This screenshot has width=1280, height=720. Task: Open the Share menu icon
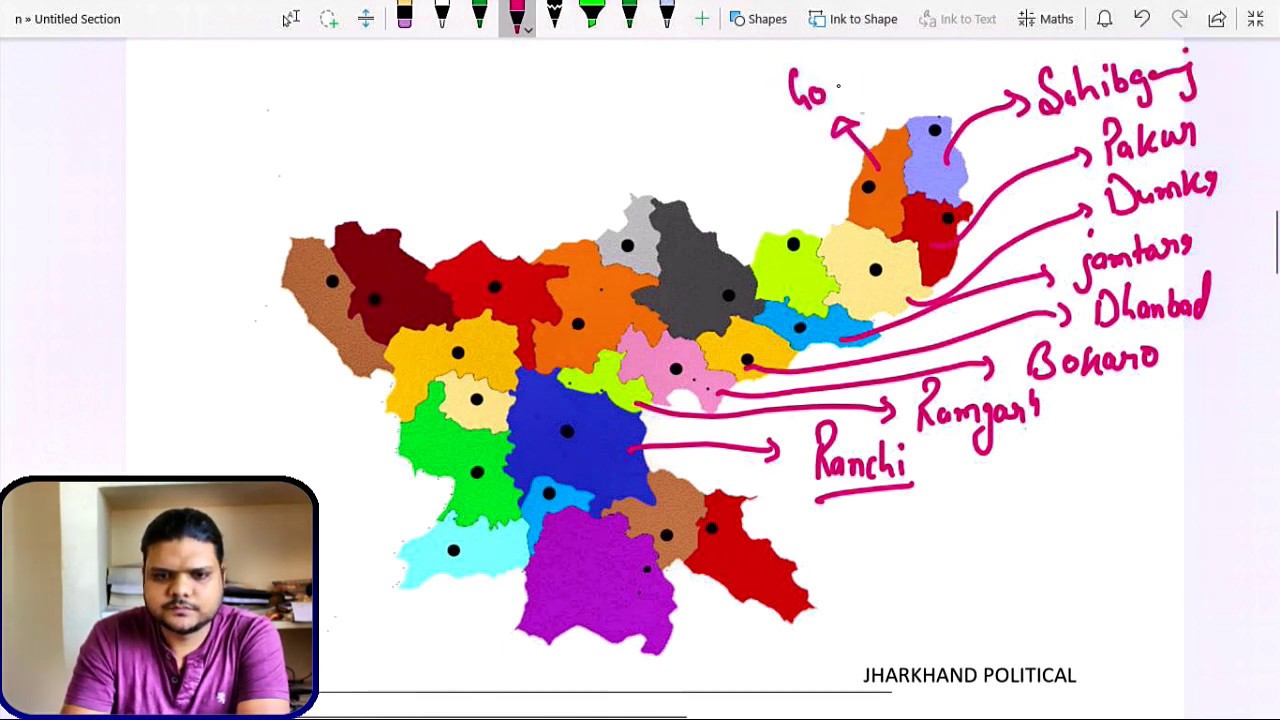pos(1217,18)
